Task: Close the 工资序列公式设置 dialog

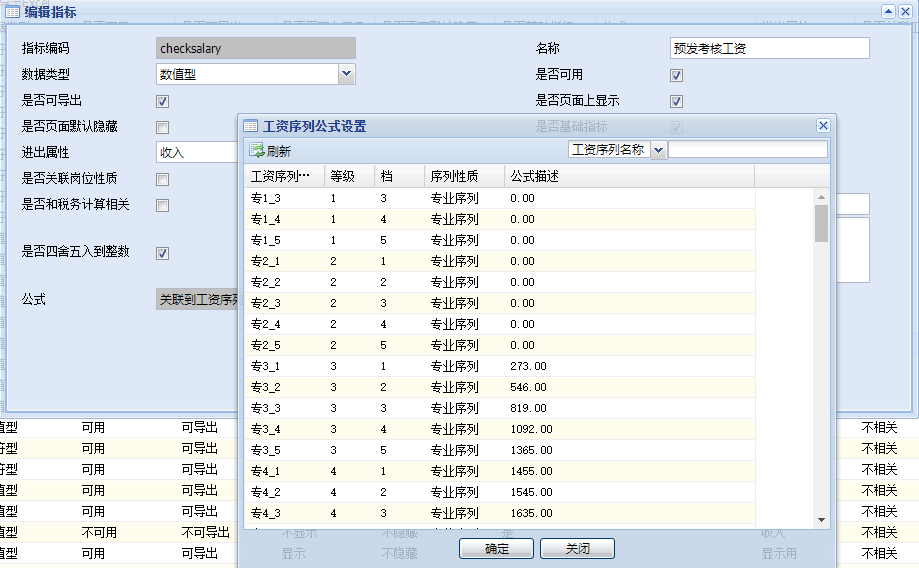Action: pyautogui.click(x=823, y=125)
